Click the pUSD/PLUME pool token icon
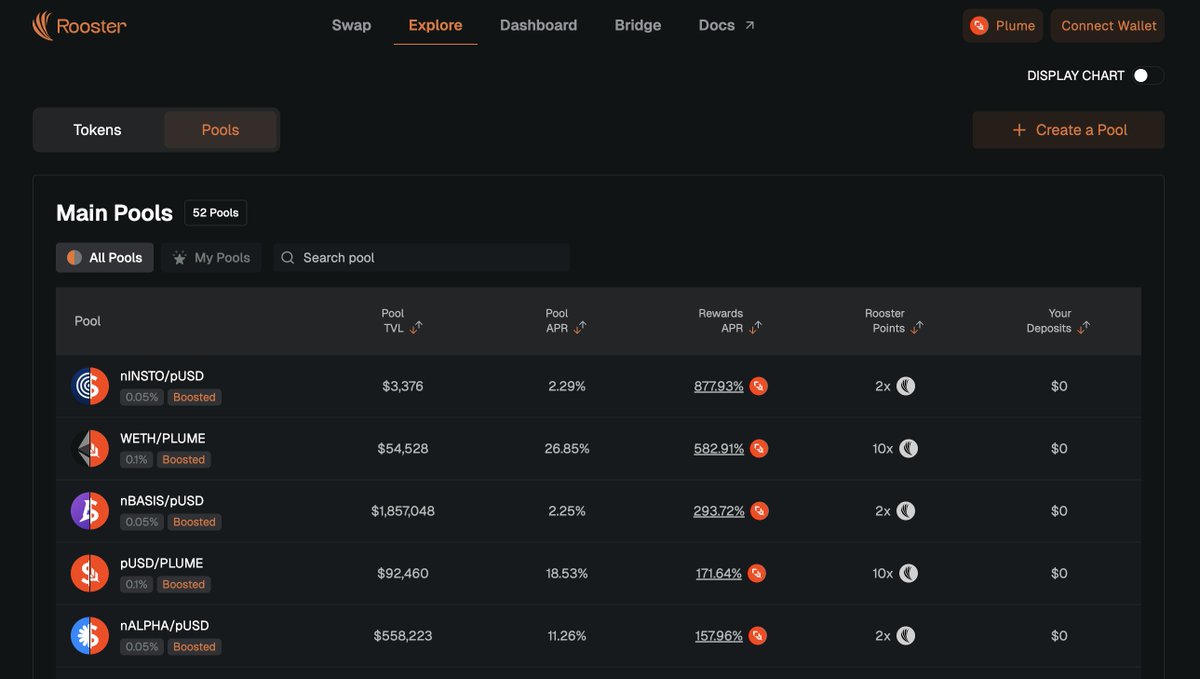 [90, 573]
